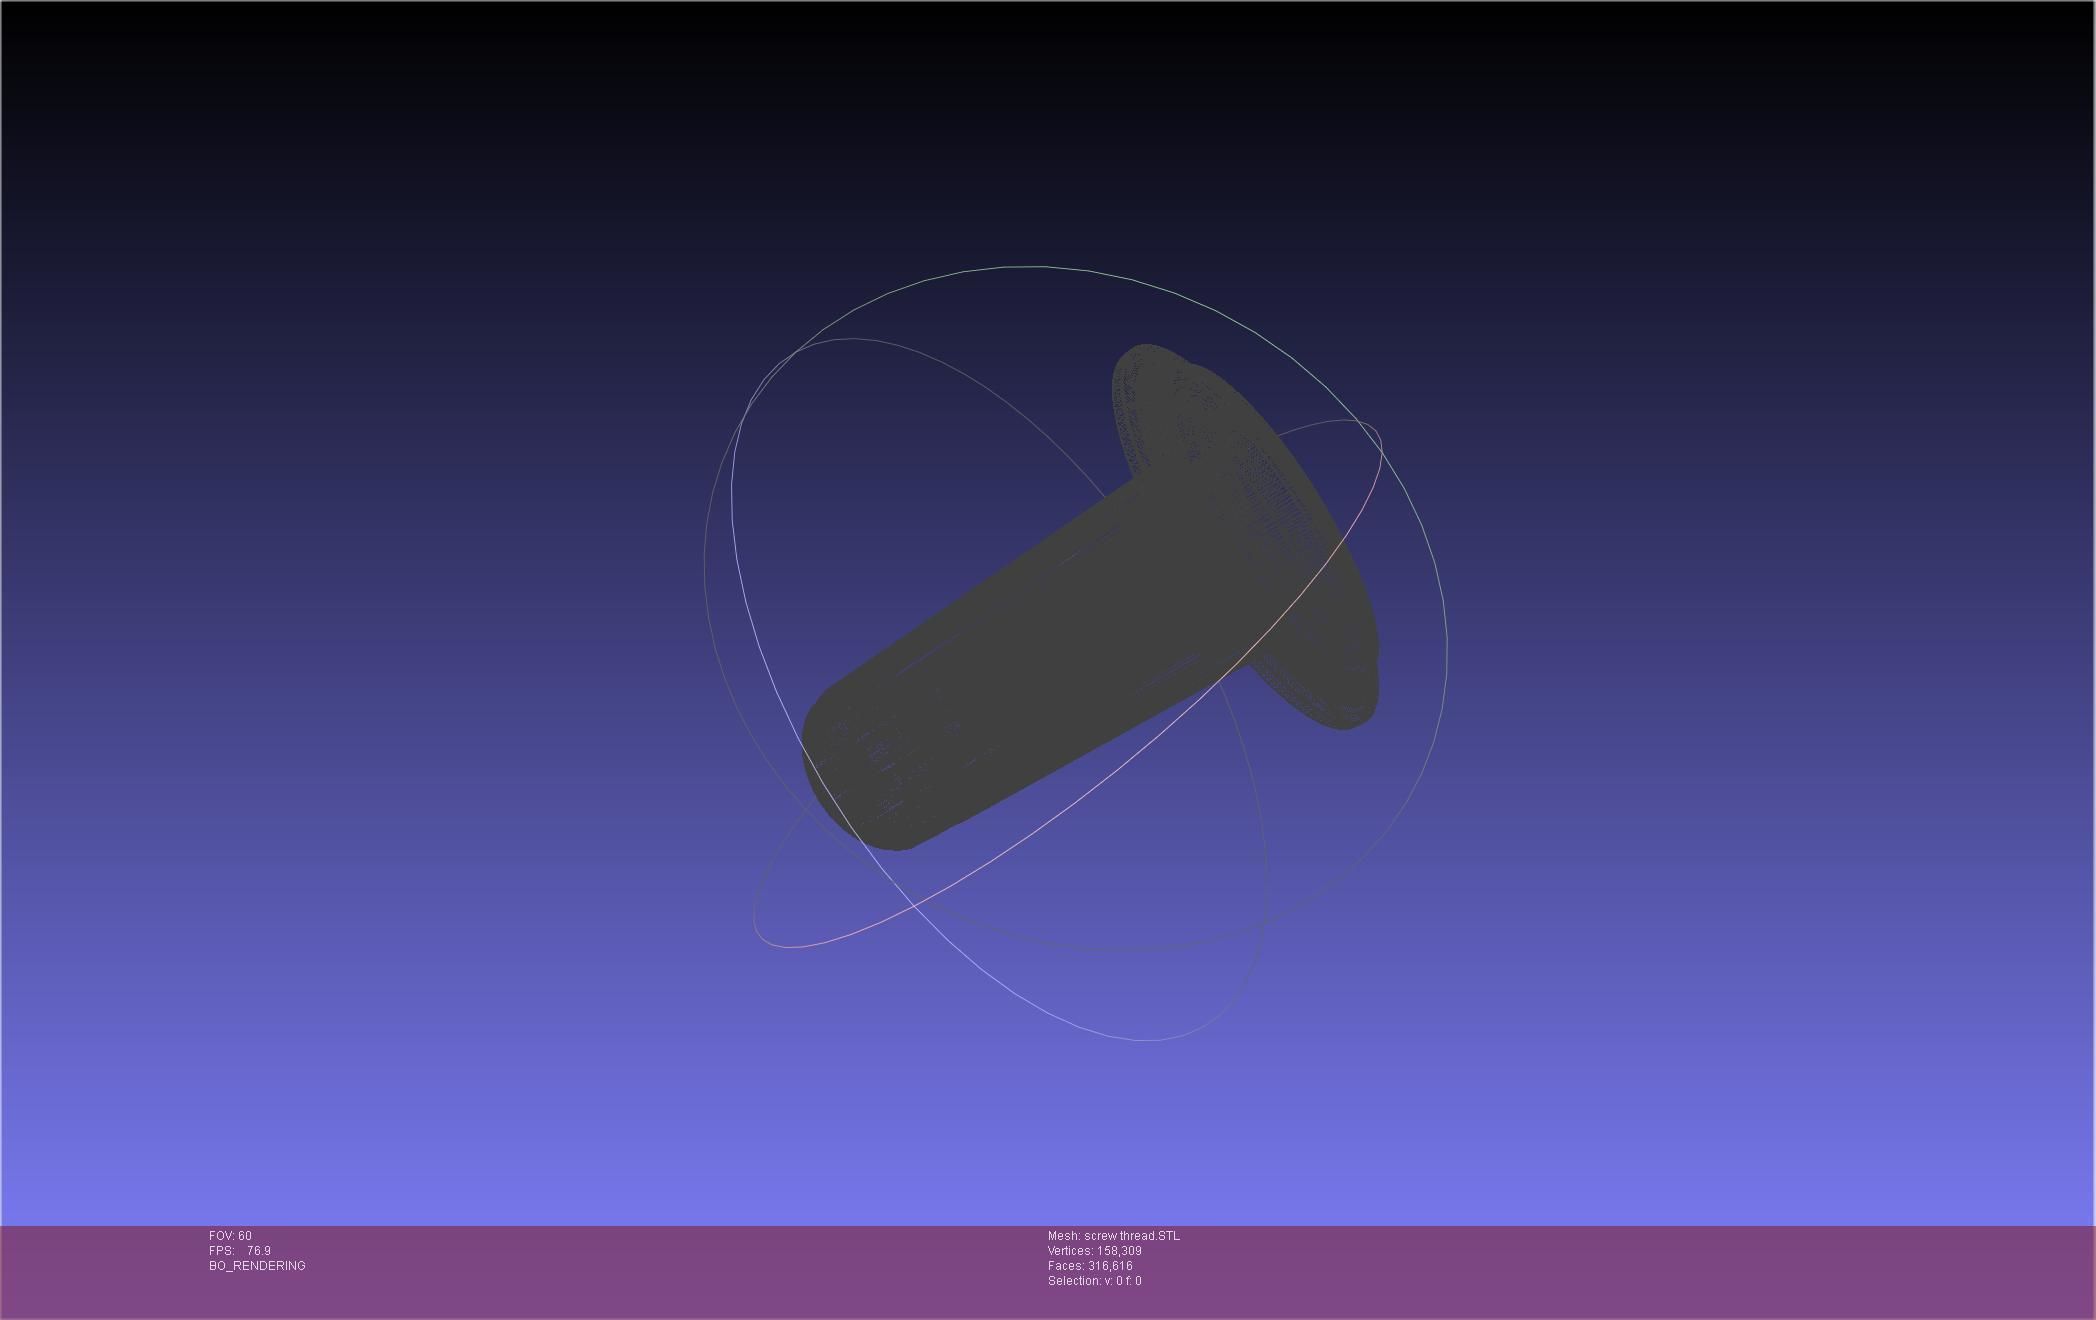Click the Faces: 316,616 readout
The height and width of the screenshot is (1320, 2096).
pos(1090,1266)
